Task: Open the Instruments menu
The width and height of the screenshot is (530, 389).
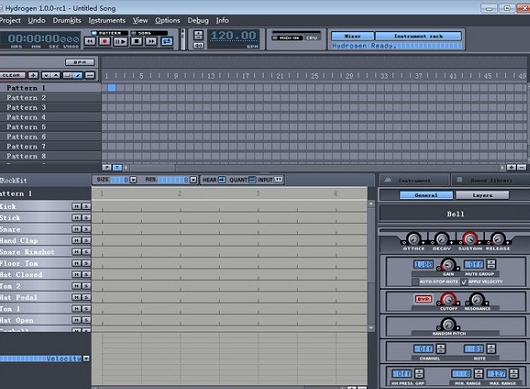Action: coord(107,21)
